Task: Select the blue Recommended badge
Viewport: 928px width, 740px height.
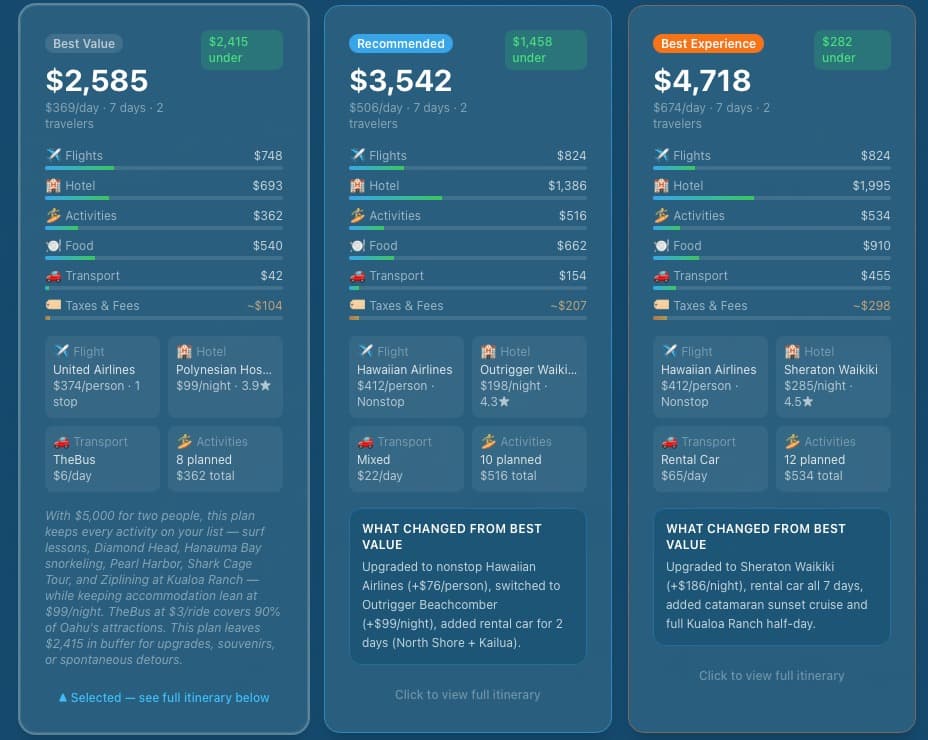Action: point(400,44)
